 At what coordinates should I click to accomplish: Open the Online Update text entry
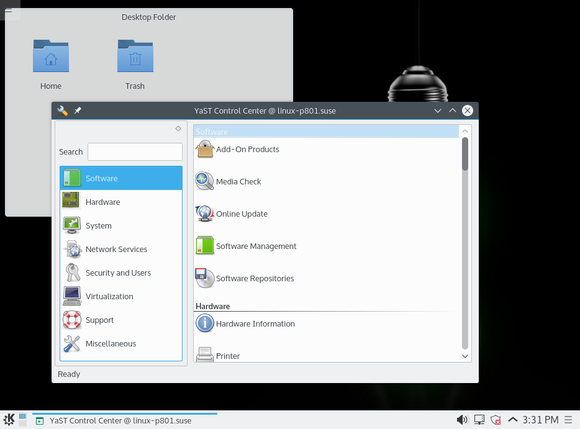pos(242,214)
